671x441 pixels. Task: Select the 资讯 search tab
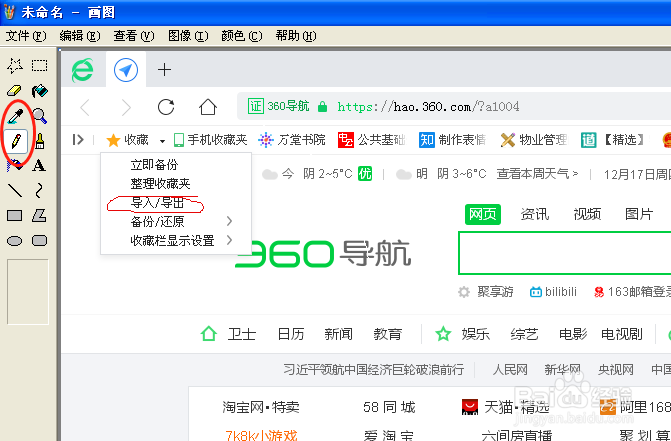(535, 214)
